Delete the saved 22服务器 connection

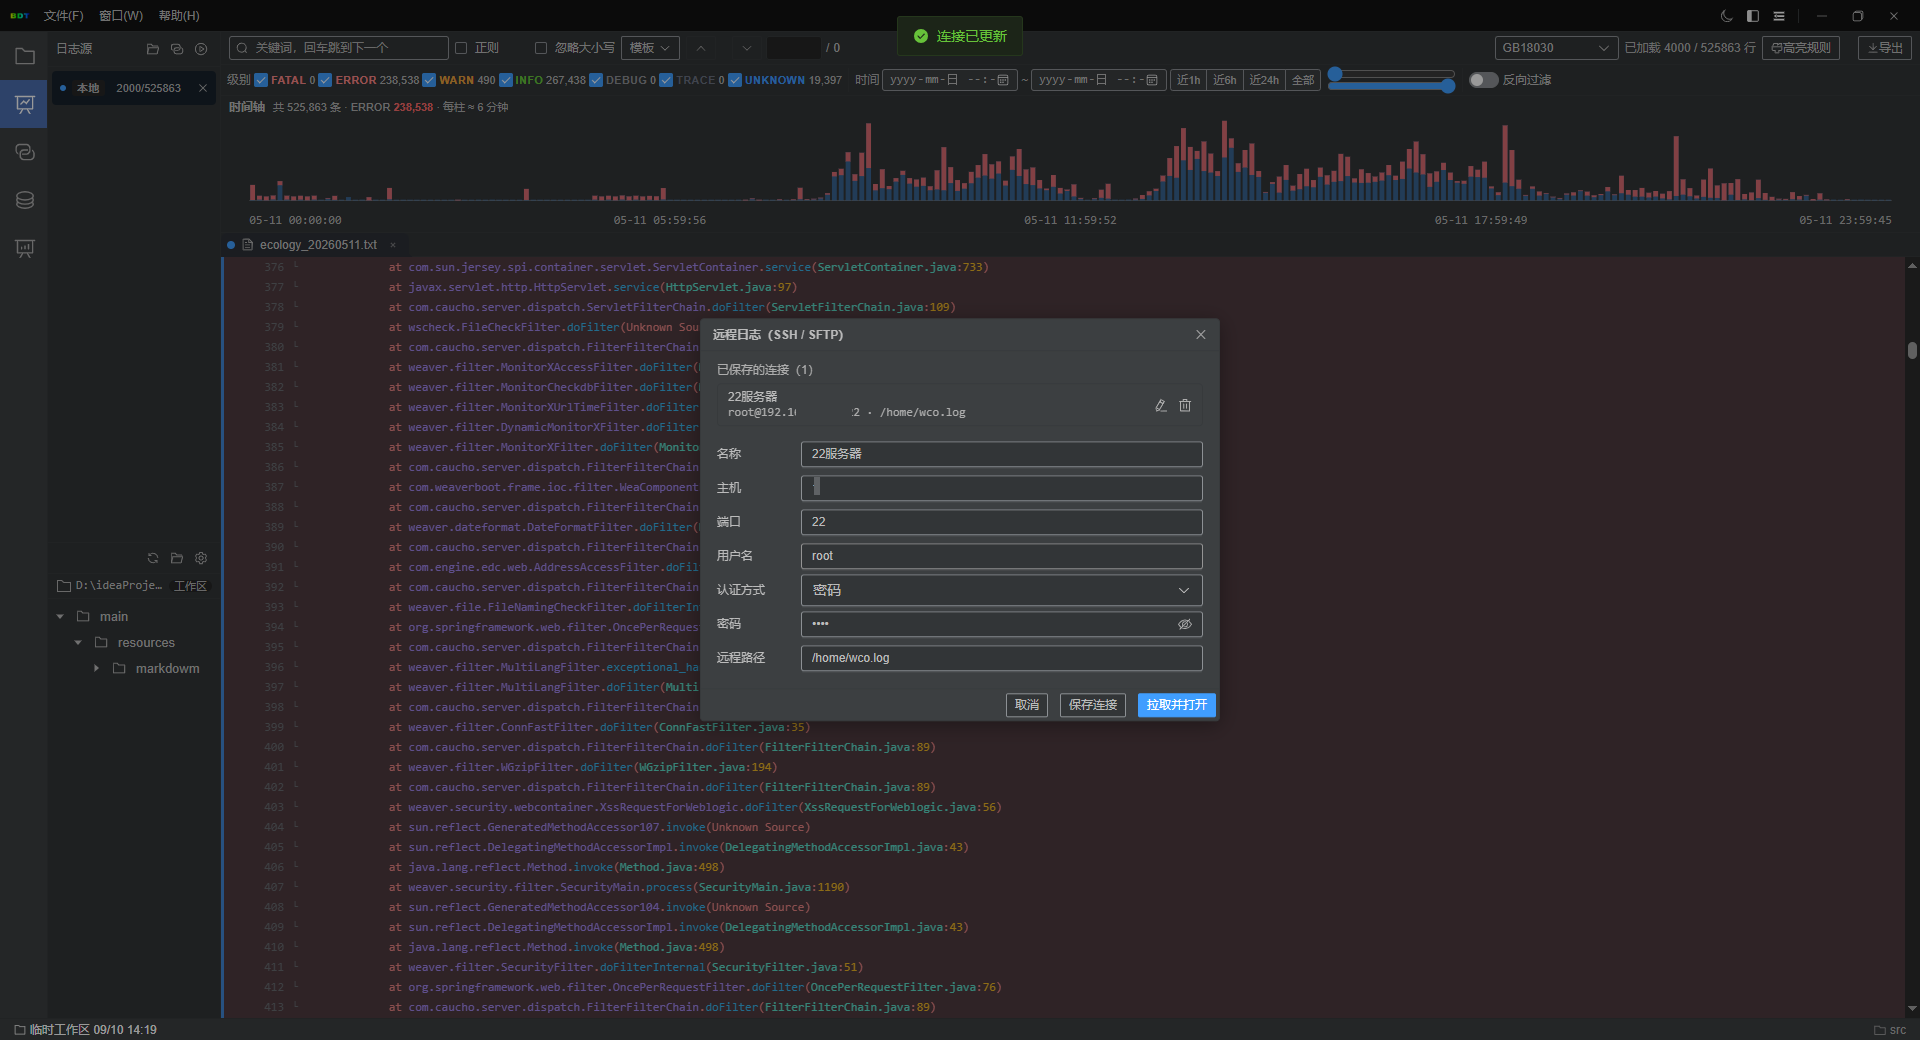1185,405
